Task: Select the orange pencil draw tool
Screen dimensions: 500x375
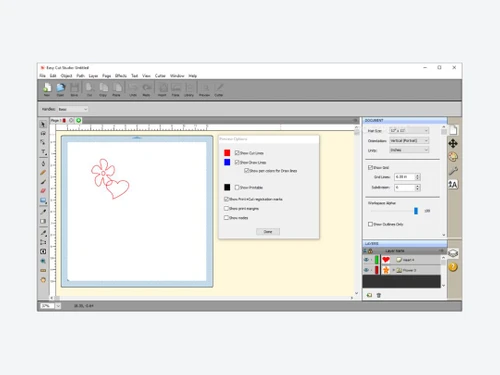Action: pos(43,173)
